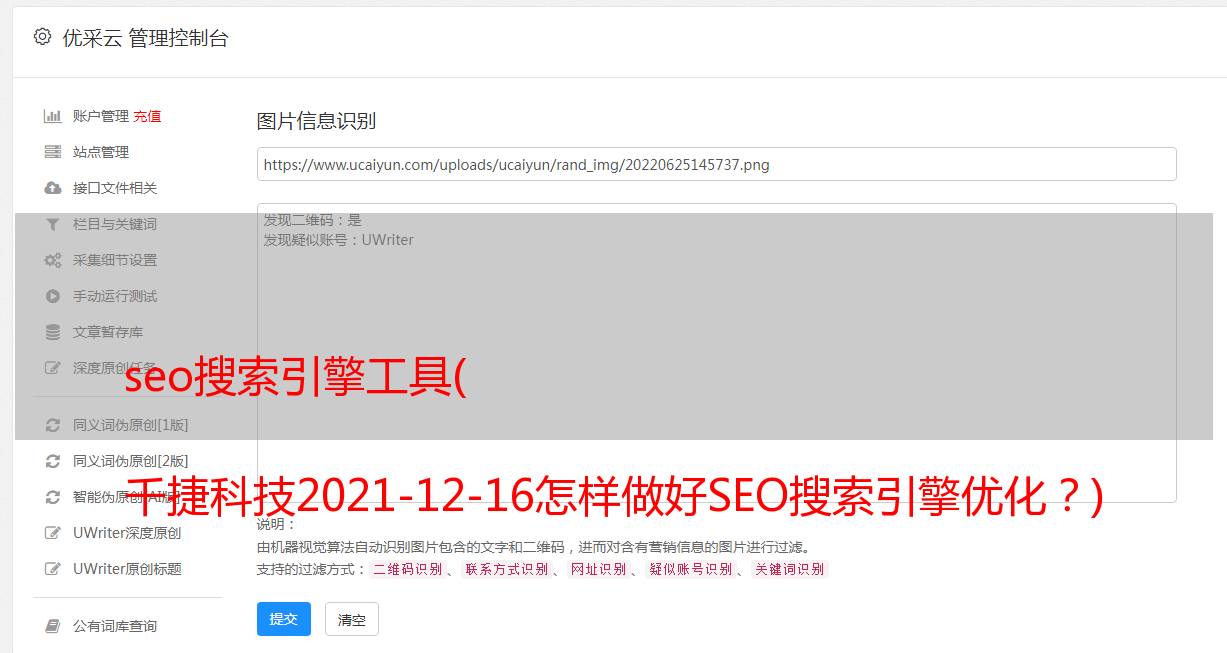
Task: Click the refresh icon beside 同义词伪原创[2版]
Action: pyautogui.click(x=53, y=461)
